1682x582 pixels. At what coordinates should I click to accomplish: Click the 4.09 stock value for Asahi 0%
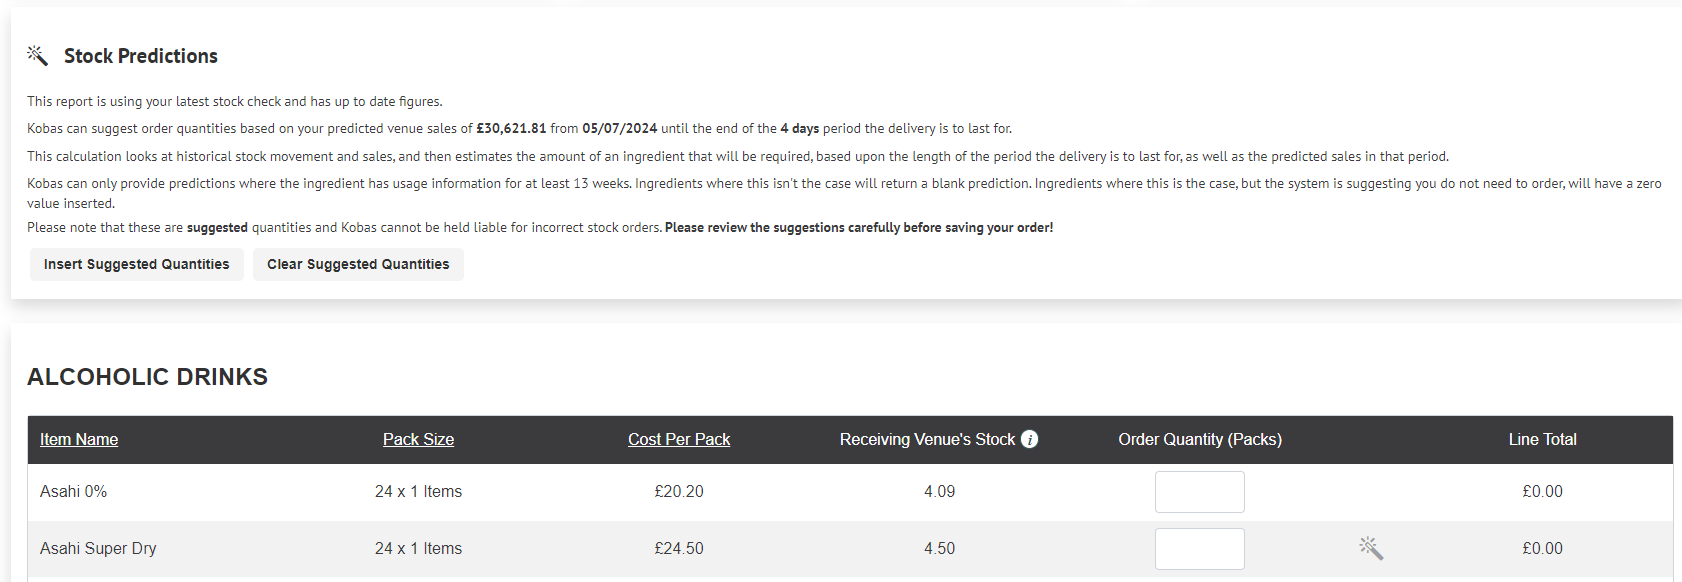pos(939,492)
